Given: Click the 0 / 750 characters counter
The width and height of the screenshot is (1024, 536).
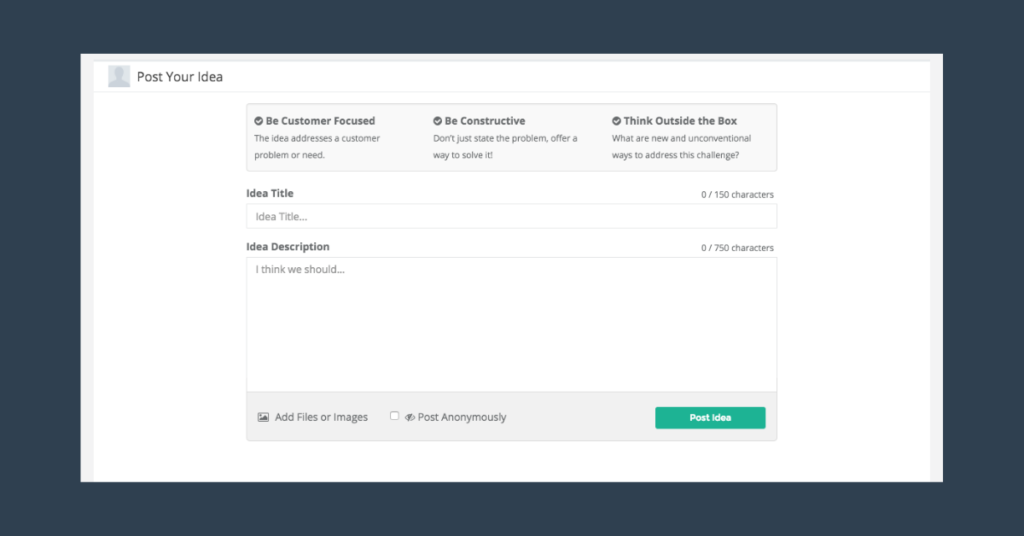Looking at the screenshot, I should 737,248.
